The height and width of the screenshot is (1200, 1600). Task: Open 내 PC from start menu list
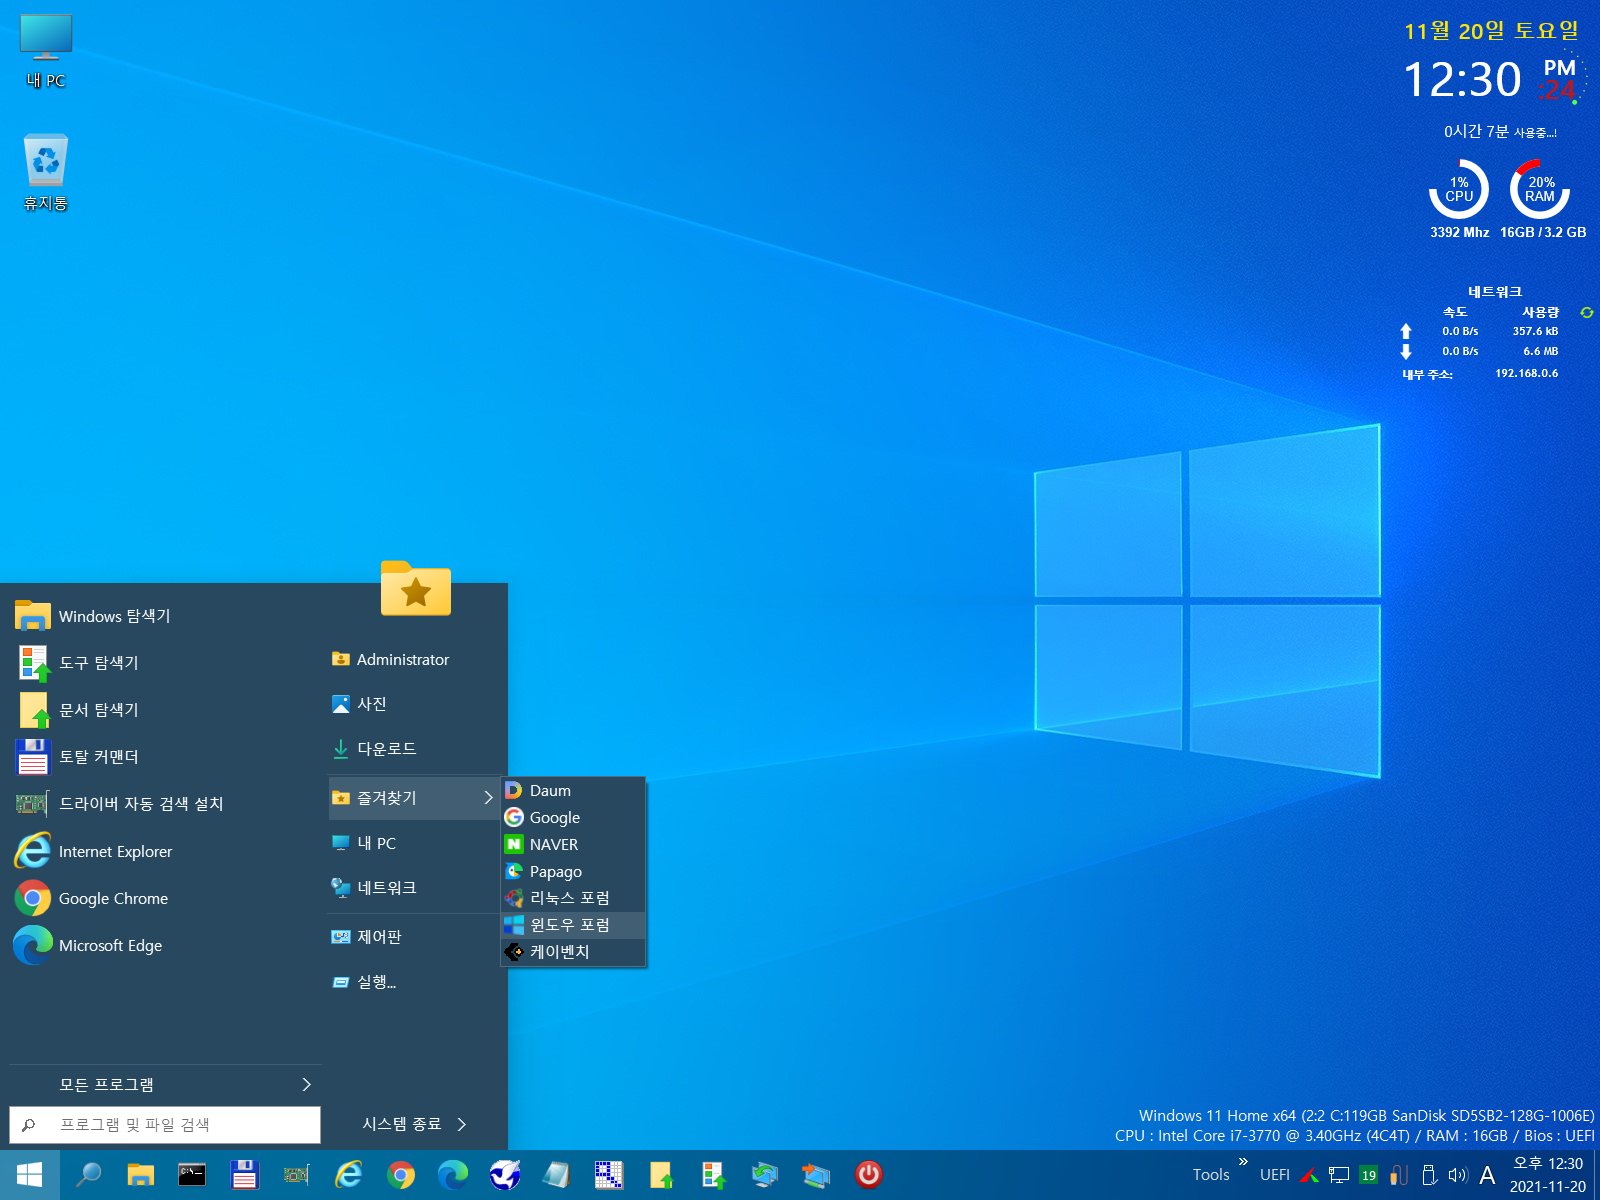413,843
